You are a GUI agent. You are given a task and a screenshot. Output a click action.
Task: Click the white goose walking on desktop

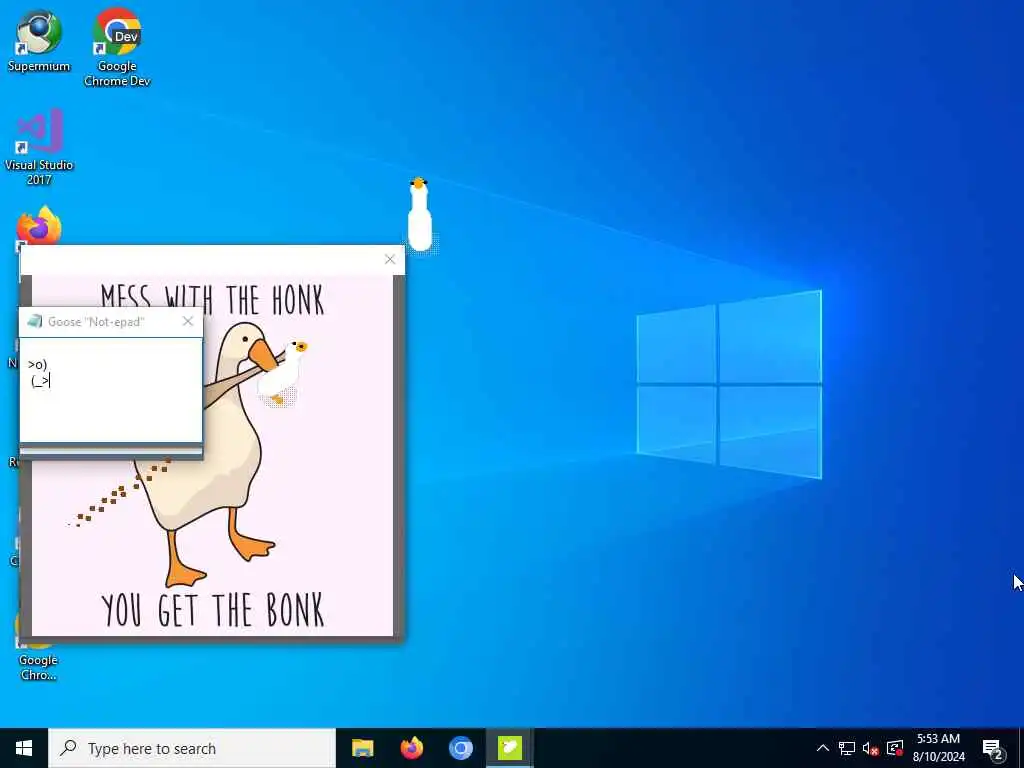[419, 214]
